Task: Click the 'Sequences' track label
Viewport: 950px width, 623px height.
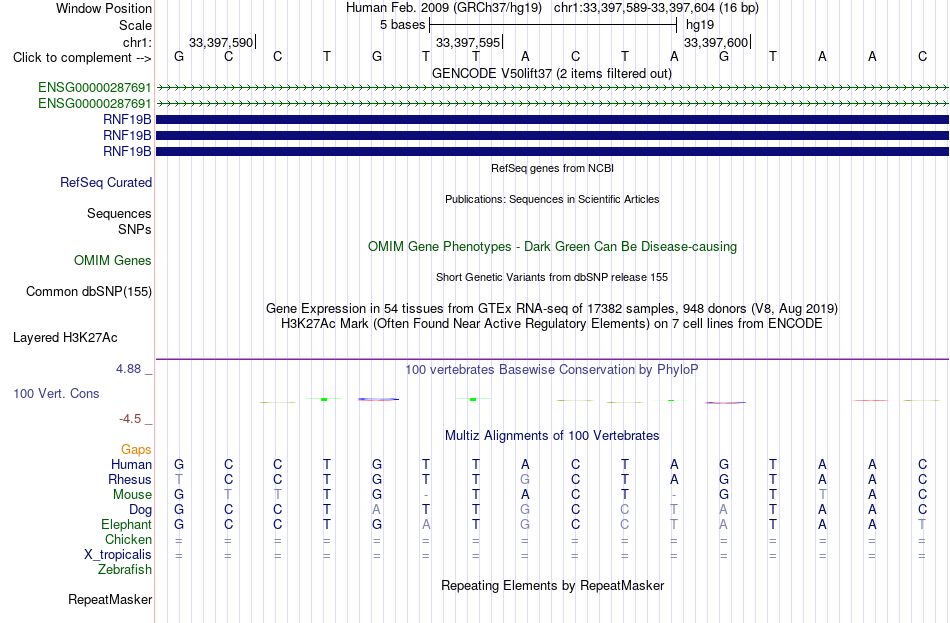Action: [x=119, y=213]
